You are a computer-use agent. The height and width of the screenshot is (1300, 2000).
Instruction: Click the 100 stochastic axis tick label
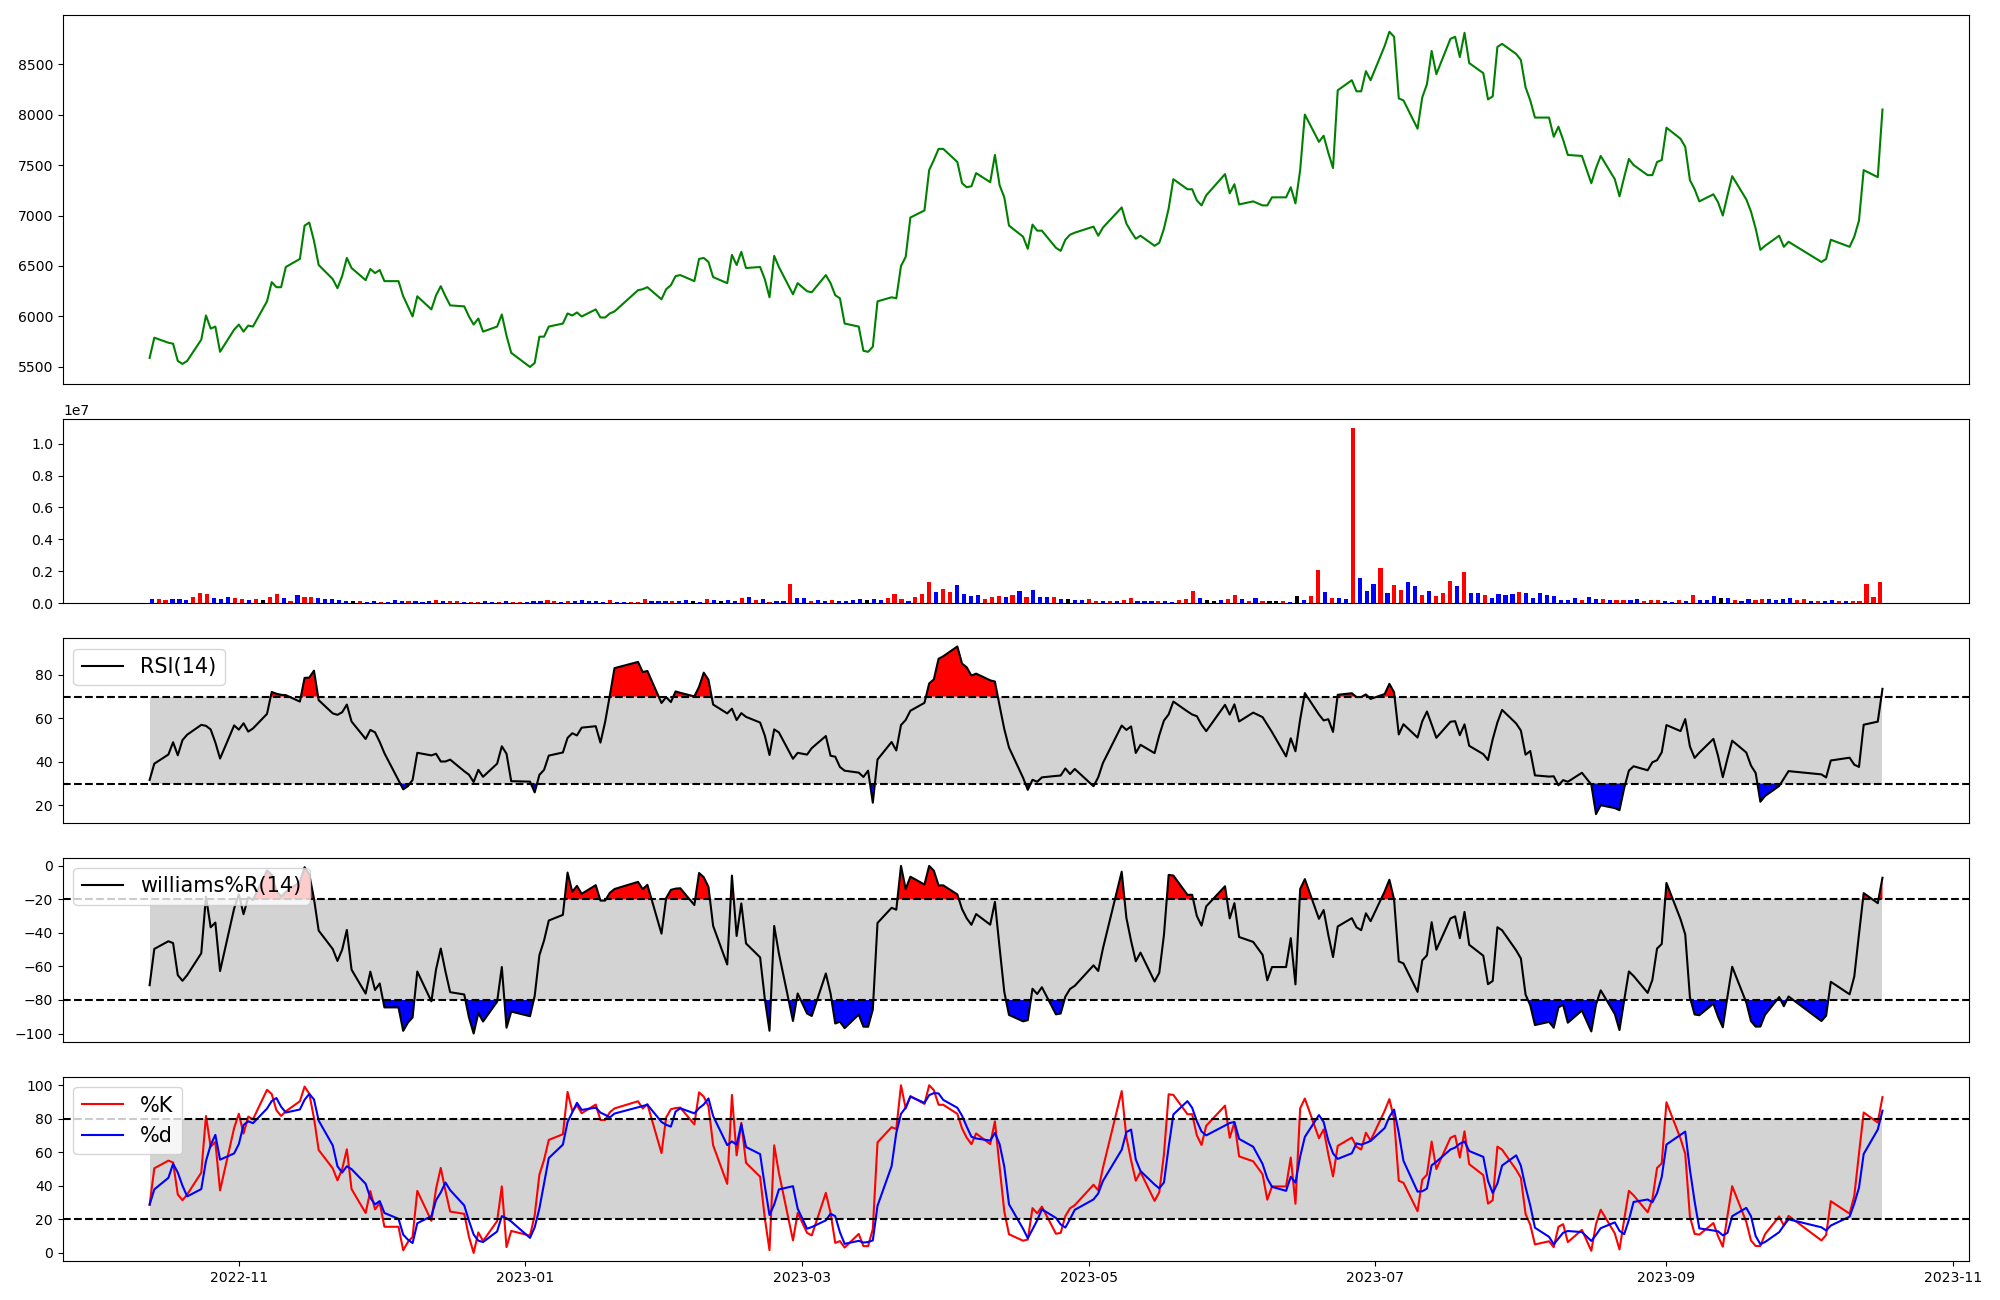point(40,1086)
